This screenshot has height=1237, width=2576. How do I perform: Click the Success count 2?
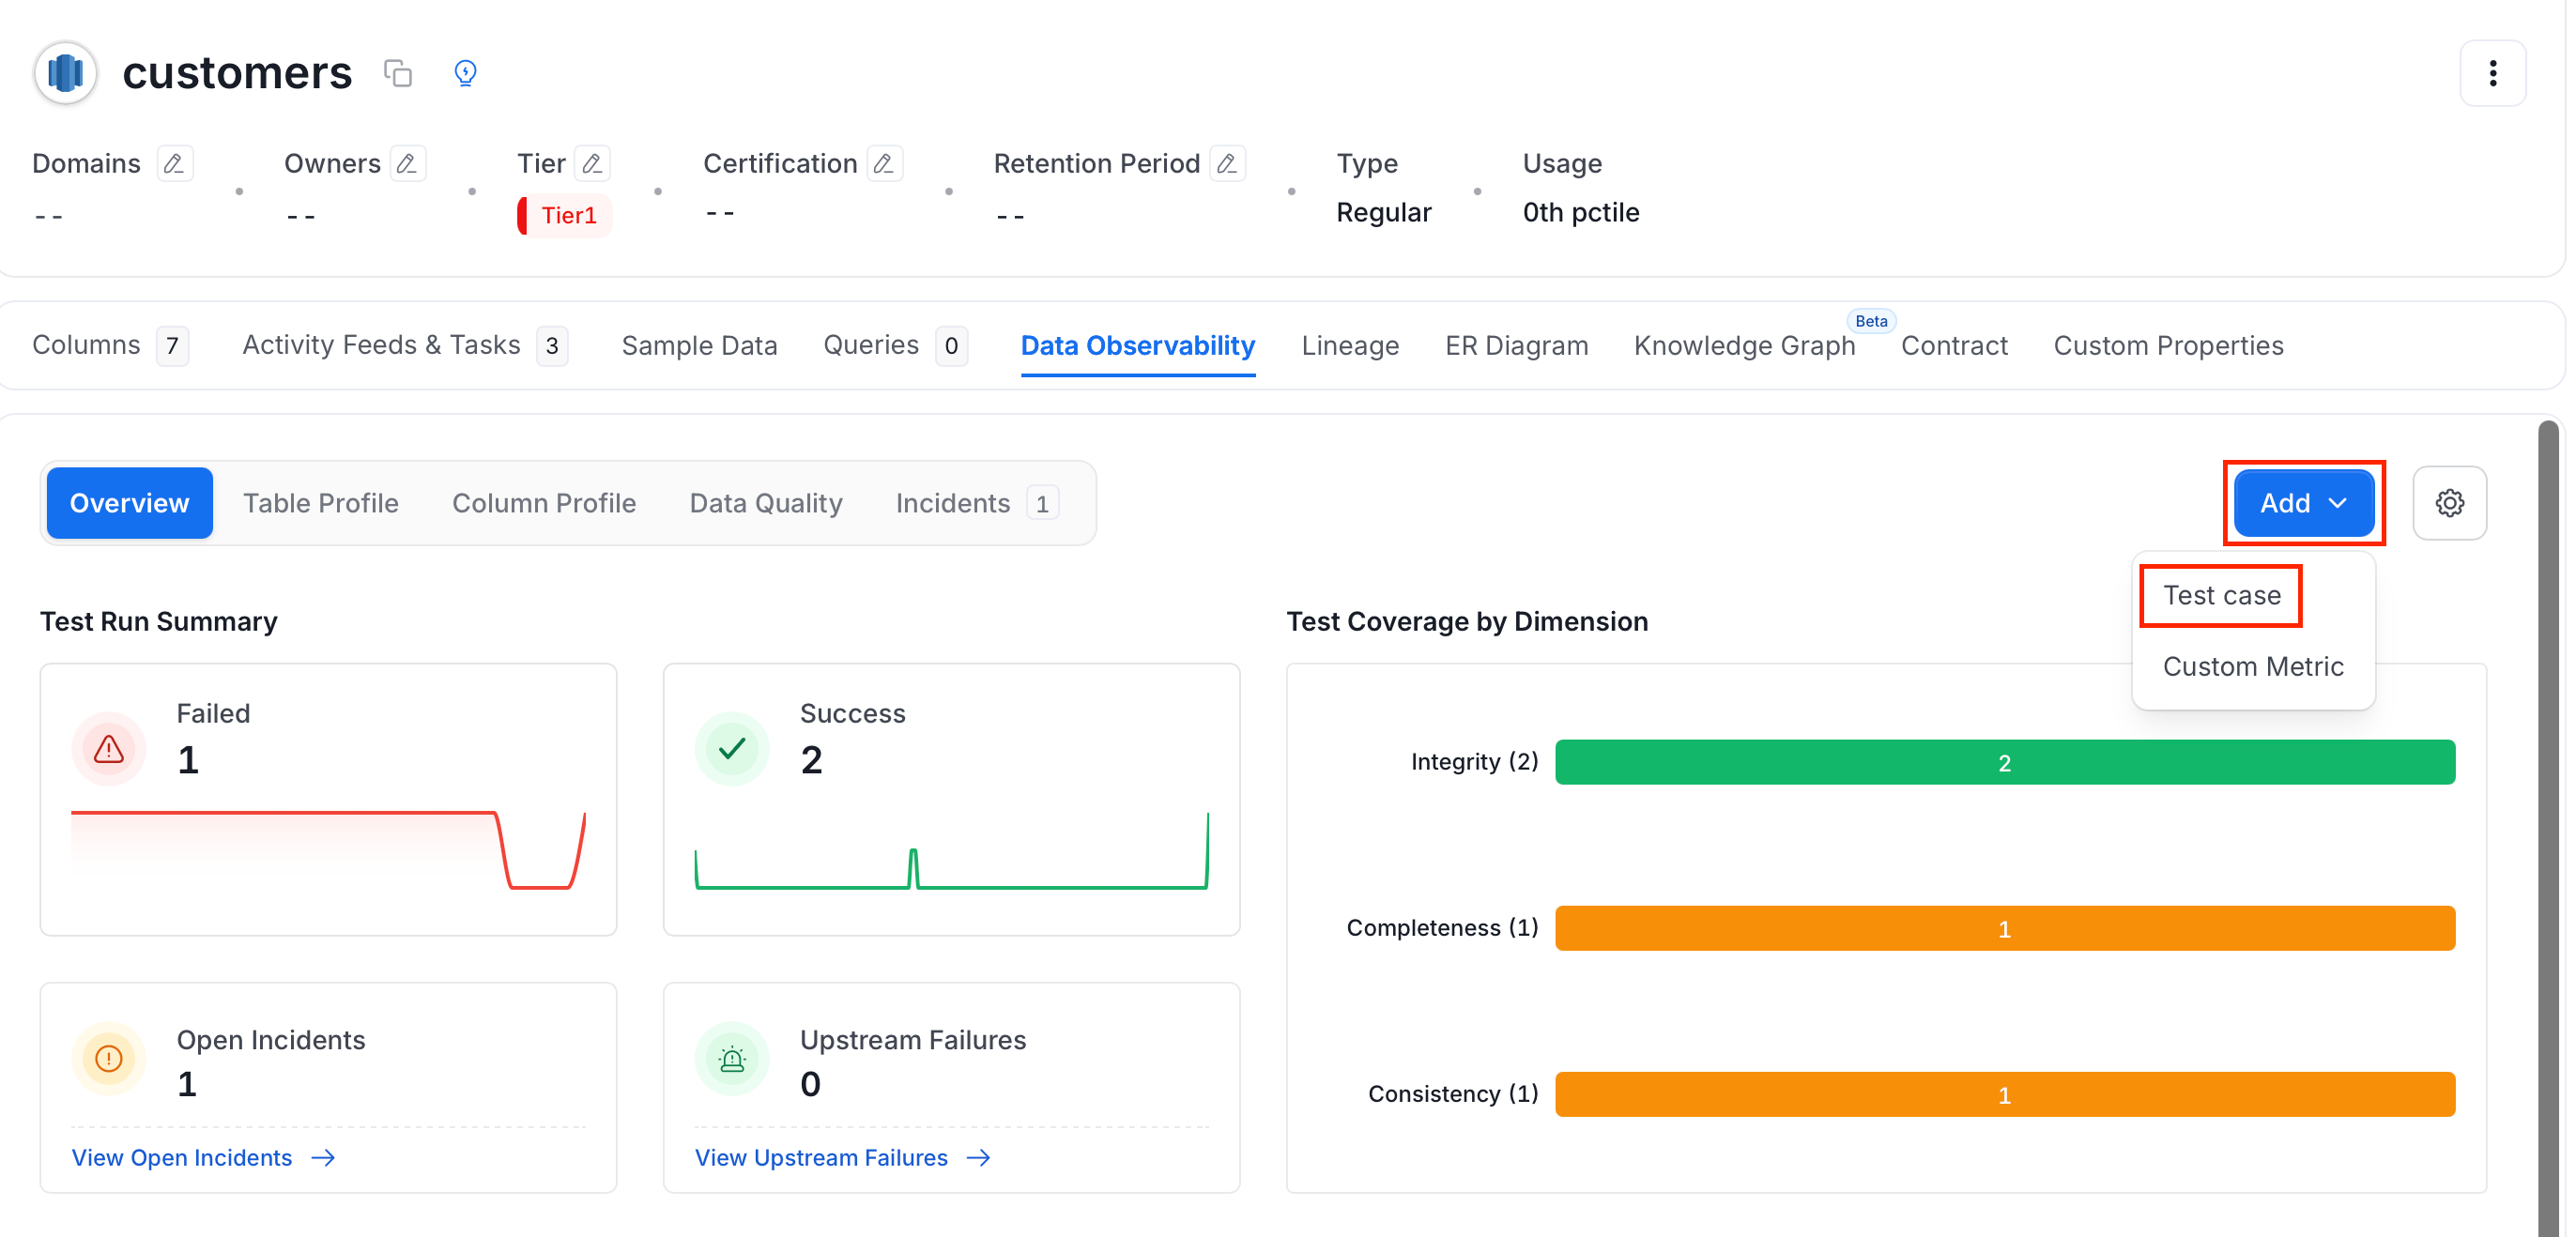tap(811, 761)
